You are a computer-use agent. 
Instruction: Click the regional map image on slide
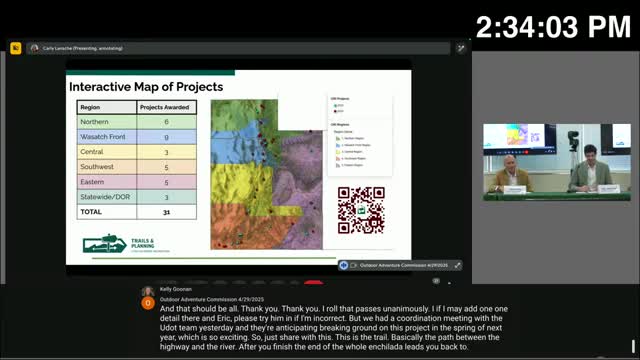pos(267,174)
